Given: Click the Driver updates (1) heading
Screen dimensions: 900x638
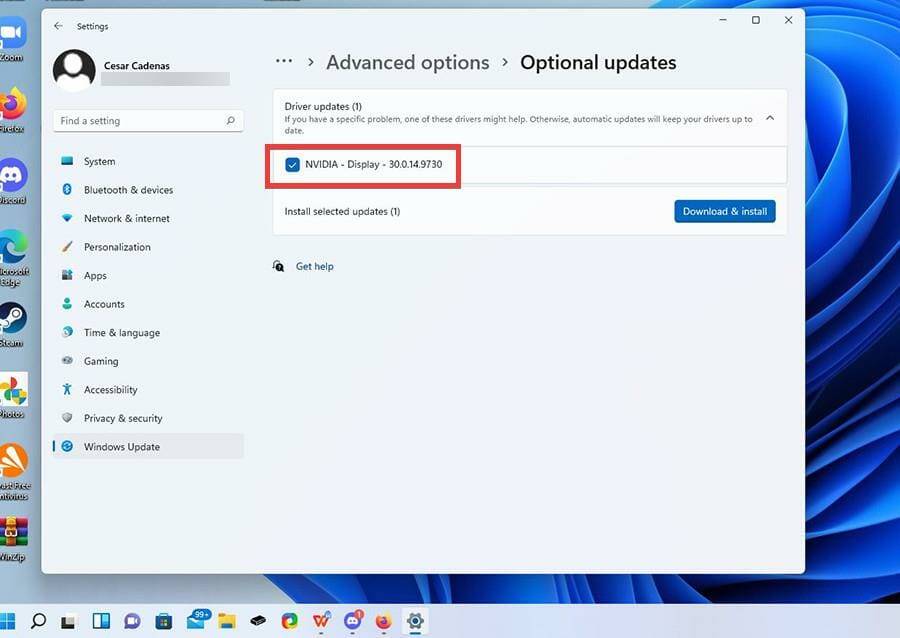Looking at the screenshot, I should (x=323, y=106).
